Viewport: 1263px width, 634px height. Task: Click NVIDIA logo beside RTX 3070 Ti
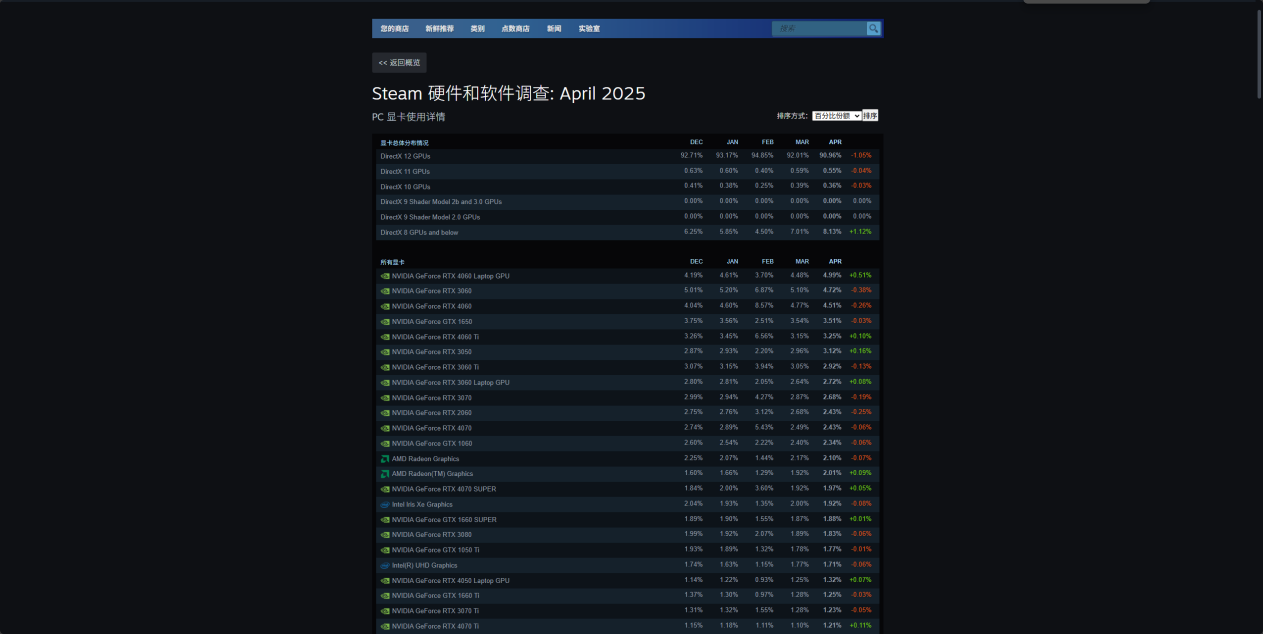point(385,611)
